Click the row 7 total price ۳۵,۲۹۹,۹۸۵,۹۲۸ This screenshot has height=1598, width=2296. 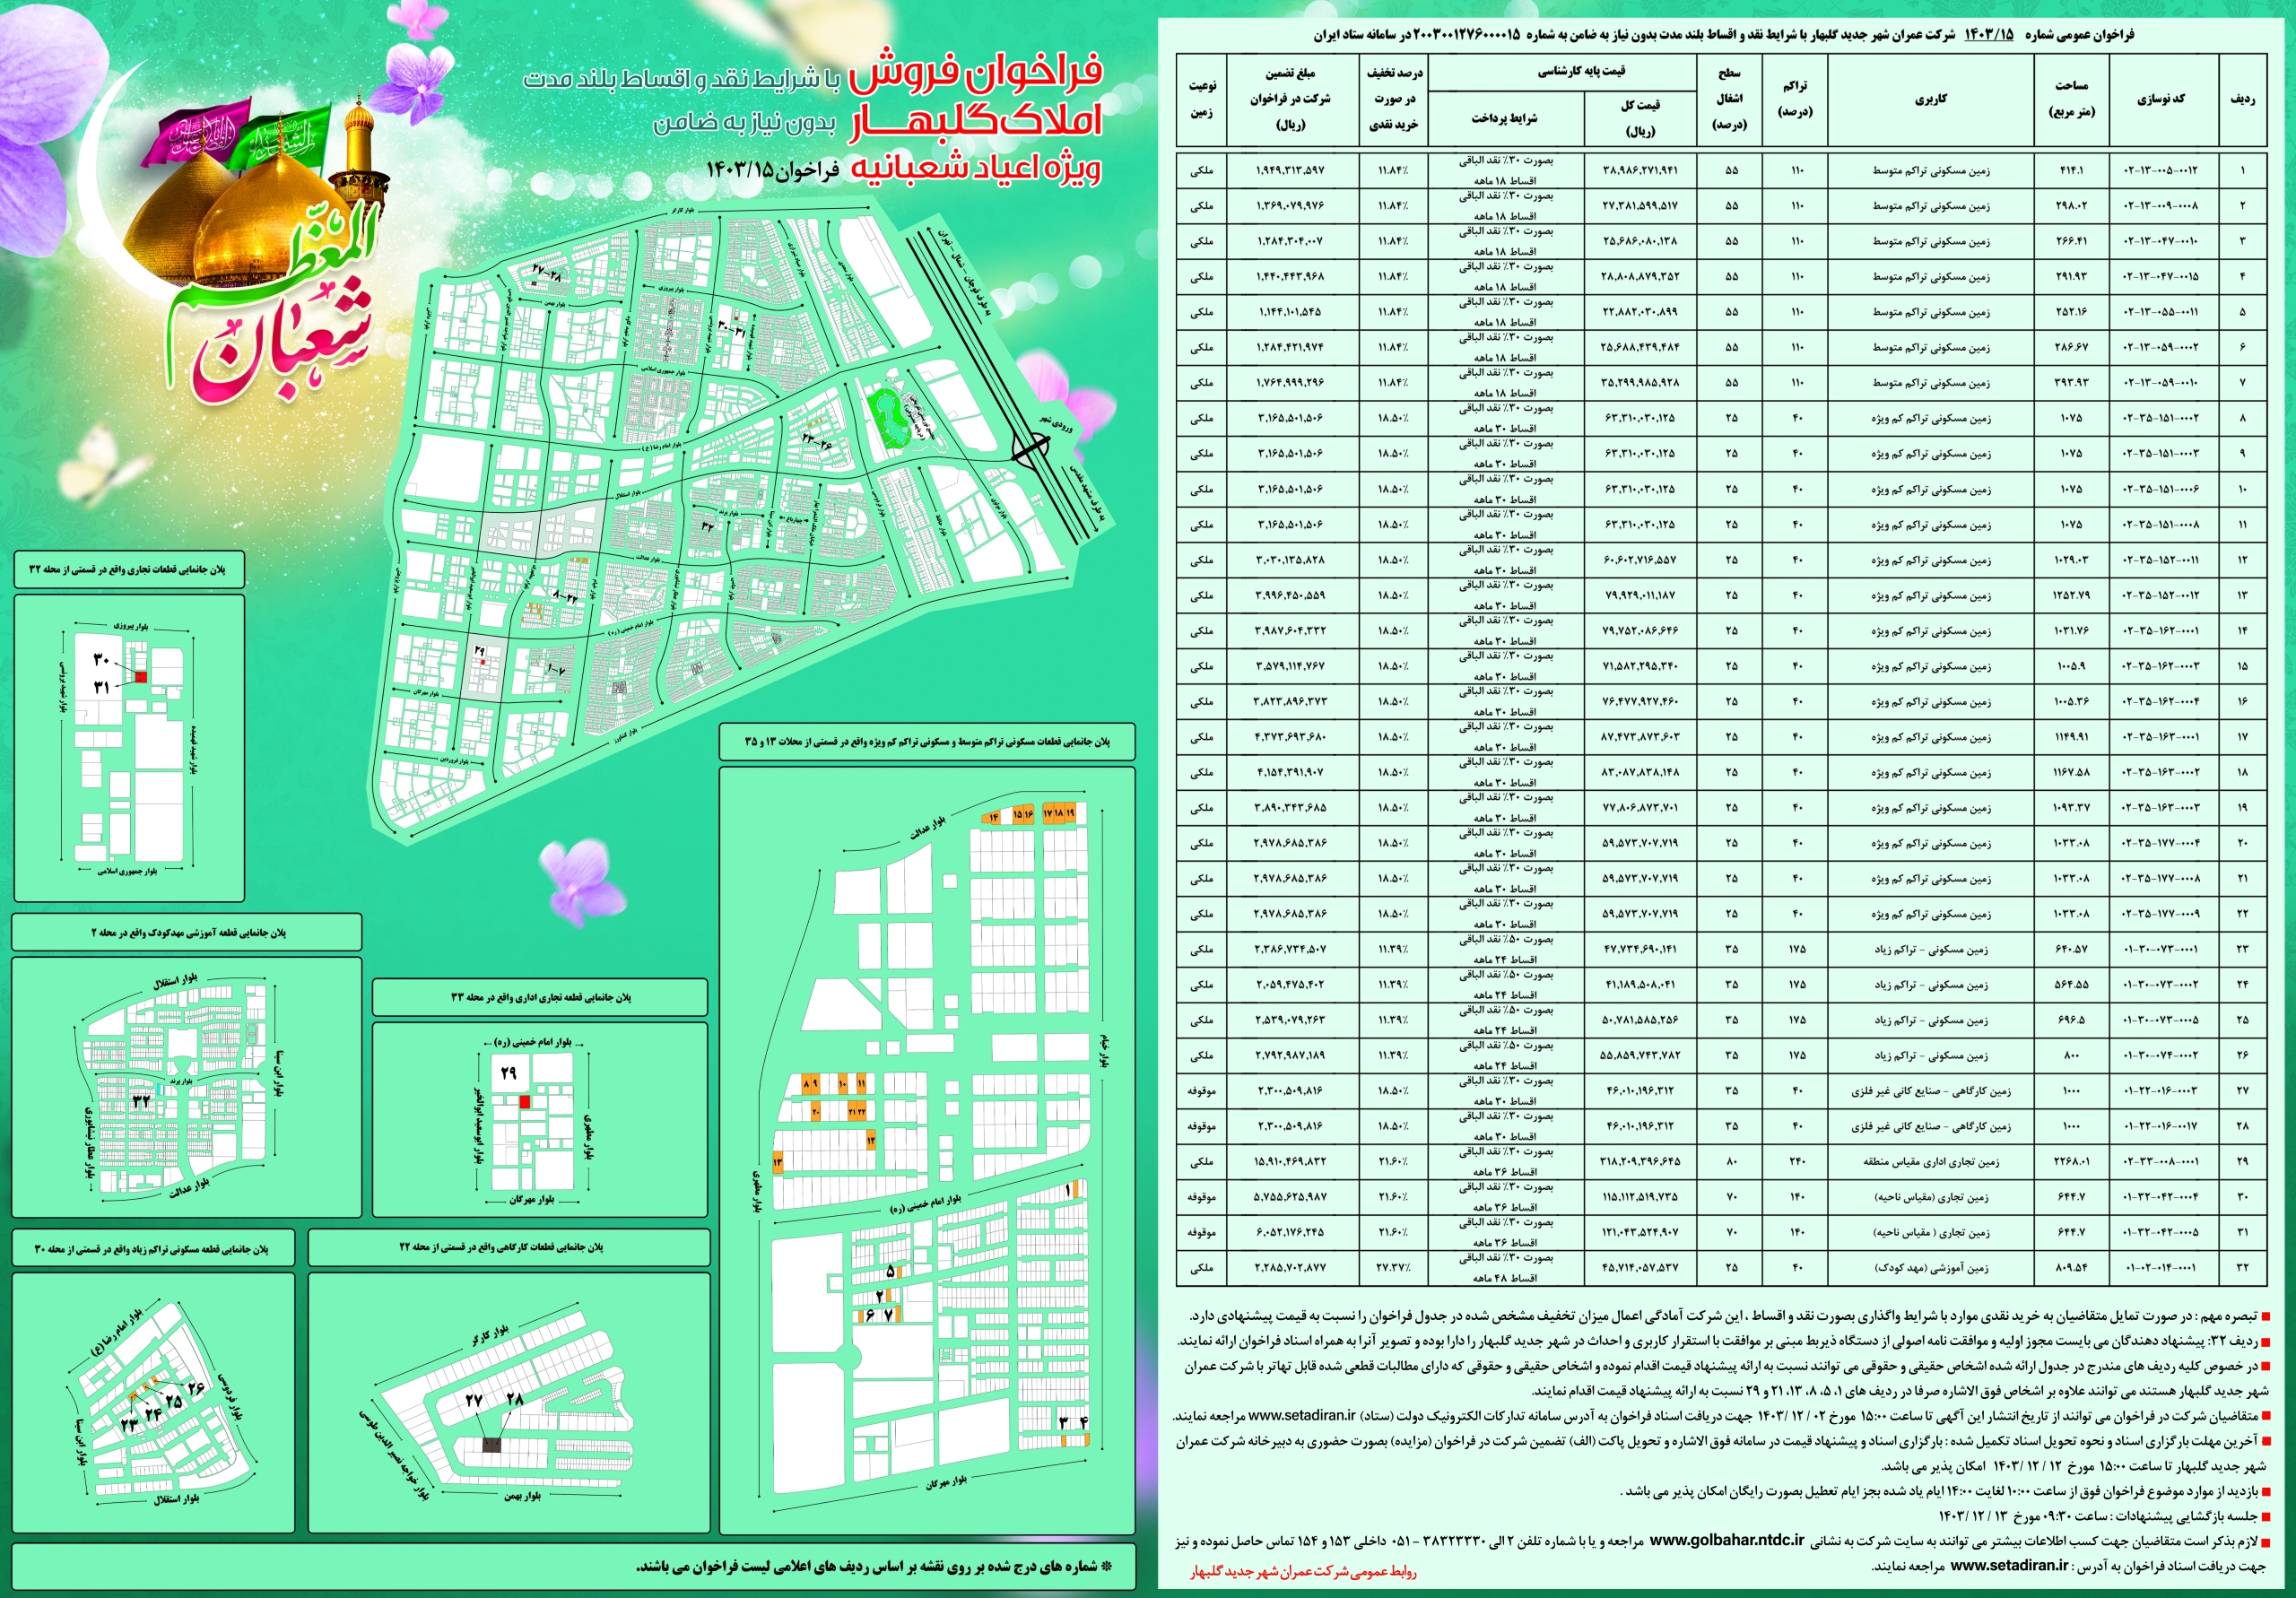tap(1640, 383)
